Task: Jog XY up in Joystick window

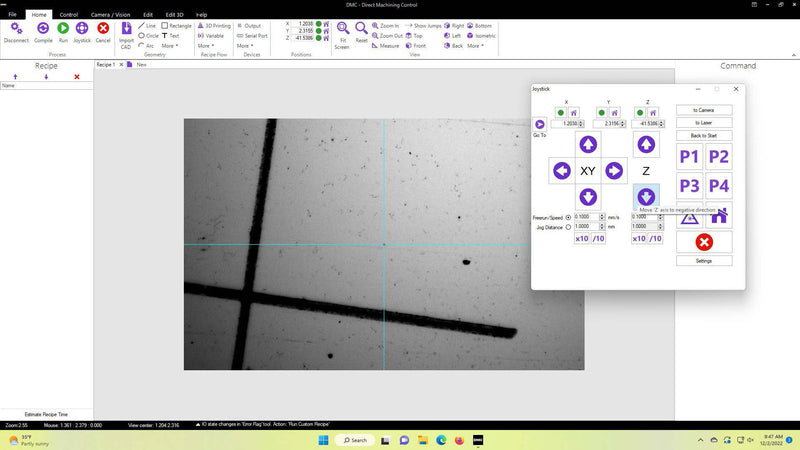Action: coord(588,144)
